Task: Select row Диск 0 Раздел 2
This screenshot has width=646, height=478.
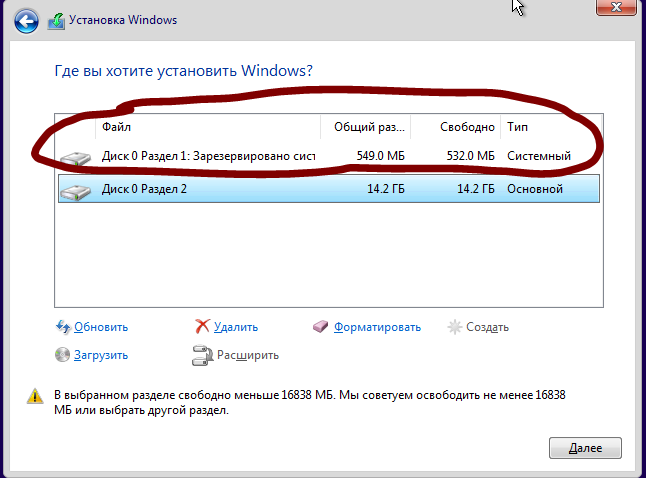Action: click(x=329, y=189)
